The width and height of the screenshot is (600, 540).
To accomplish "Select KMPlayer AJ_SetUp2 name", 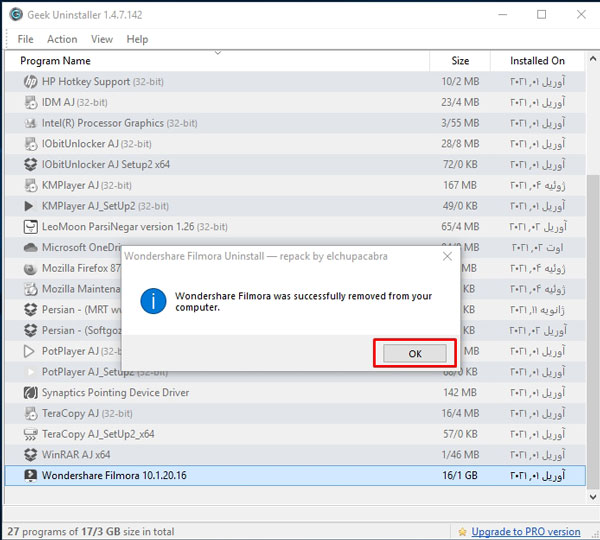I will tap(105, 206).
